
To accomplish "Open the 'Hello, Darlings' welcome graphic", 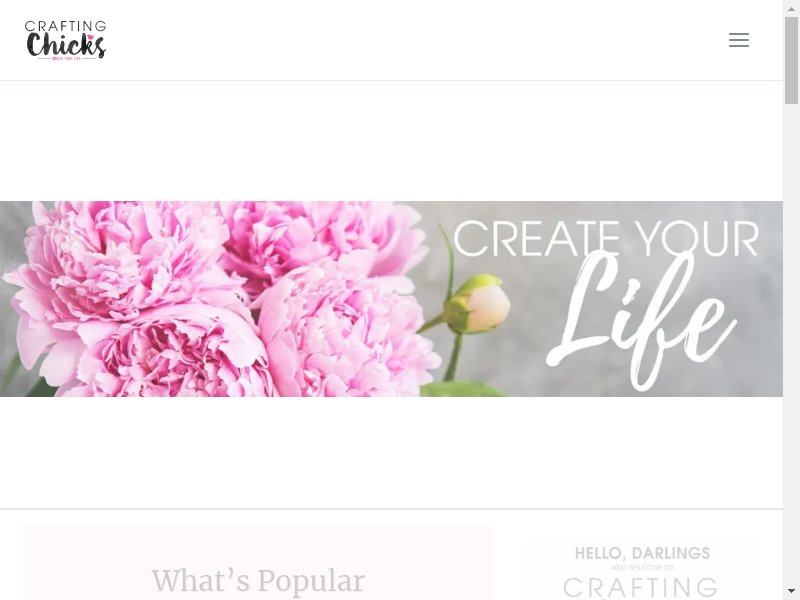I will 642,572.
